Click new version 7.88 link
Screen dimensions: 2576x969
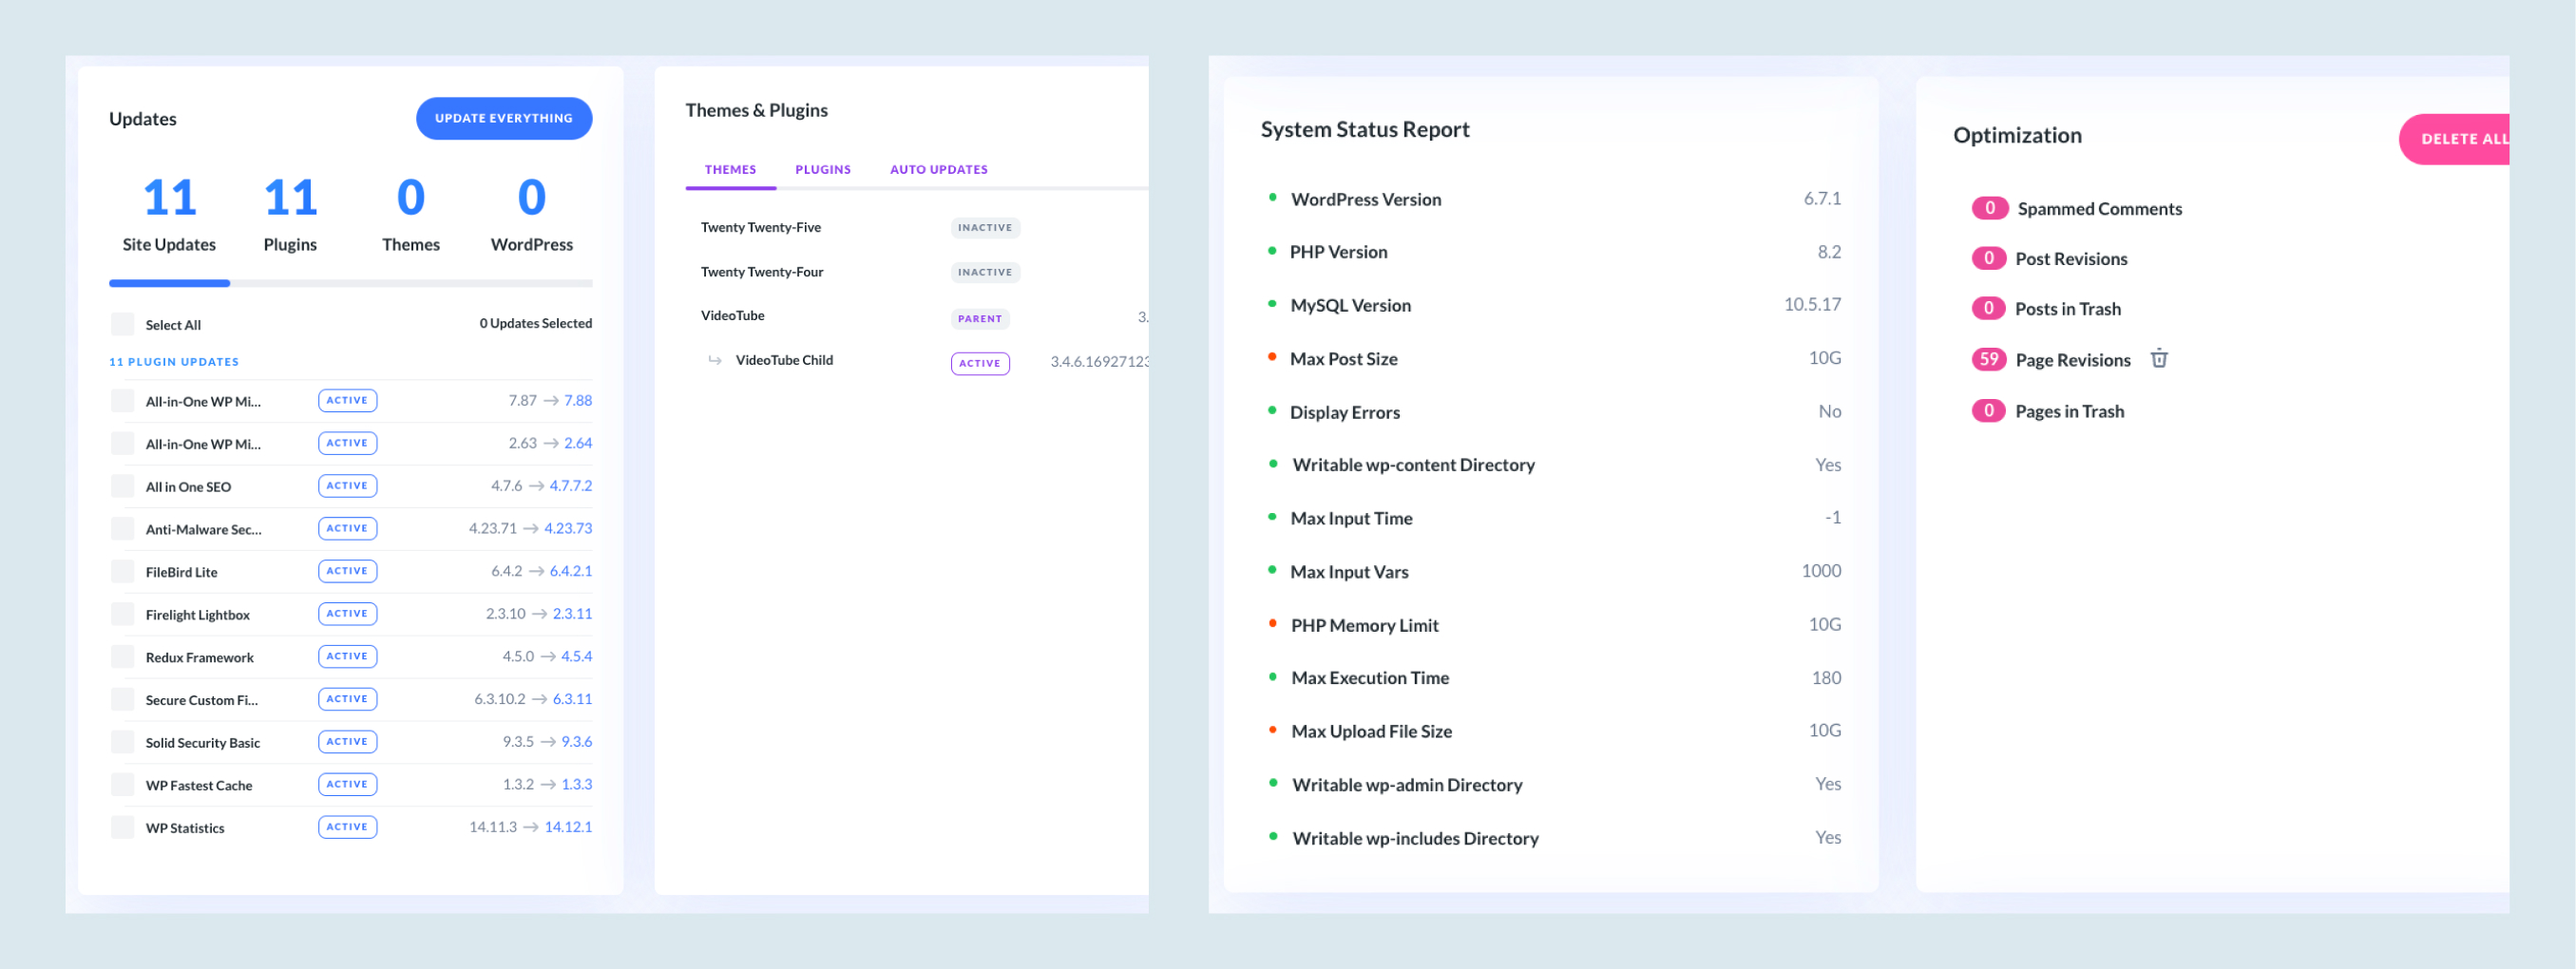(x=578, y=400)
